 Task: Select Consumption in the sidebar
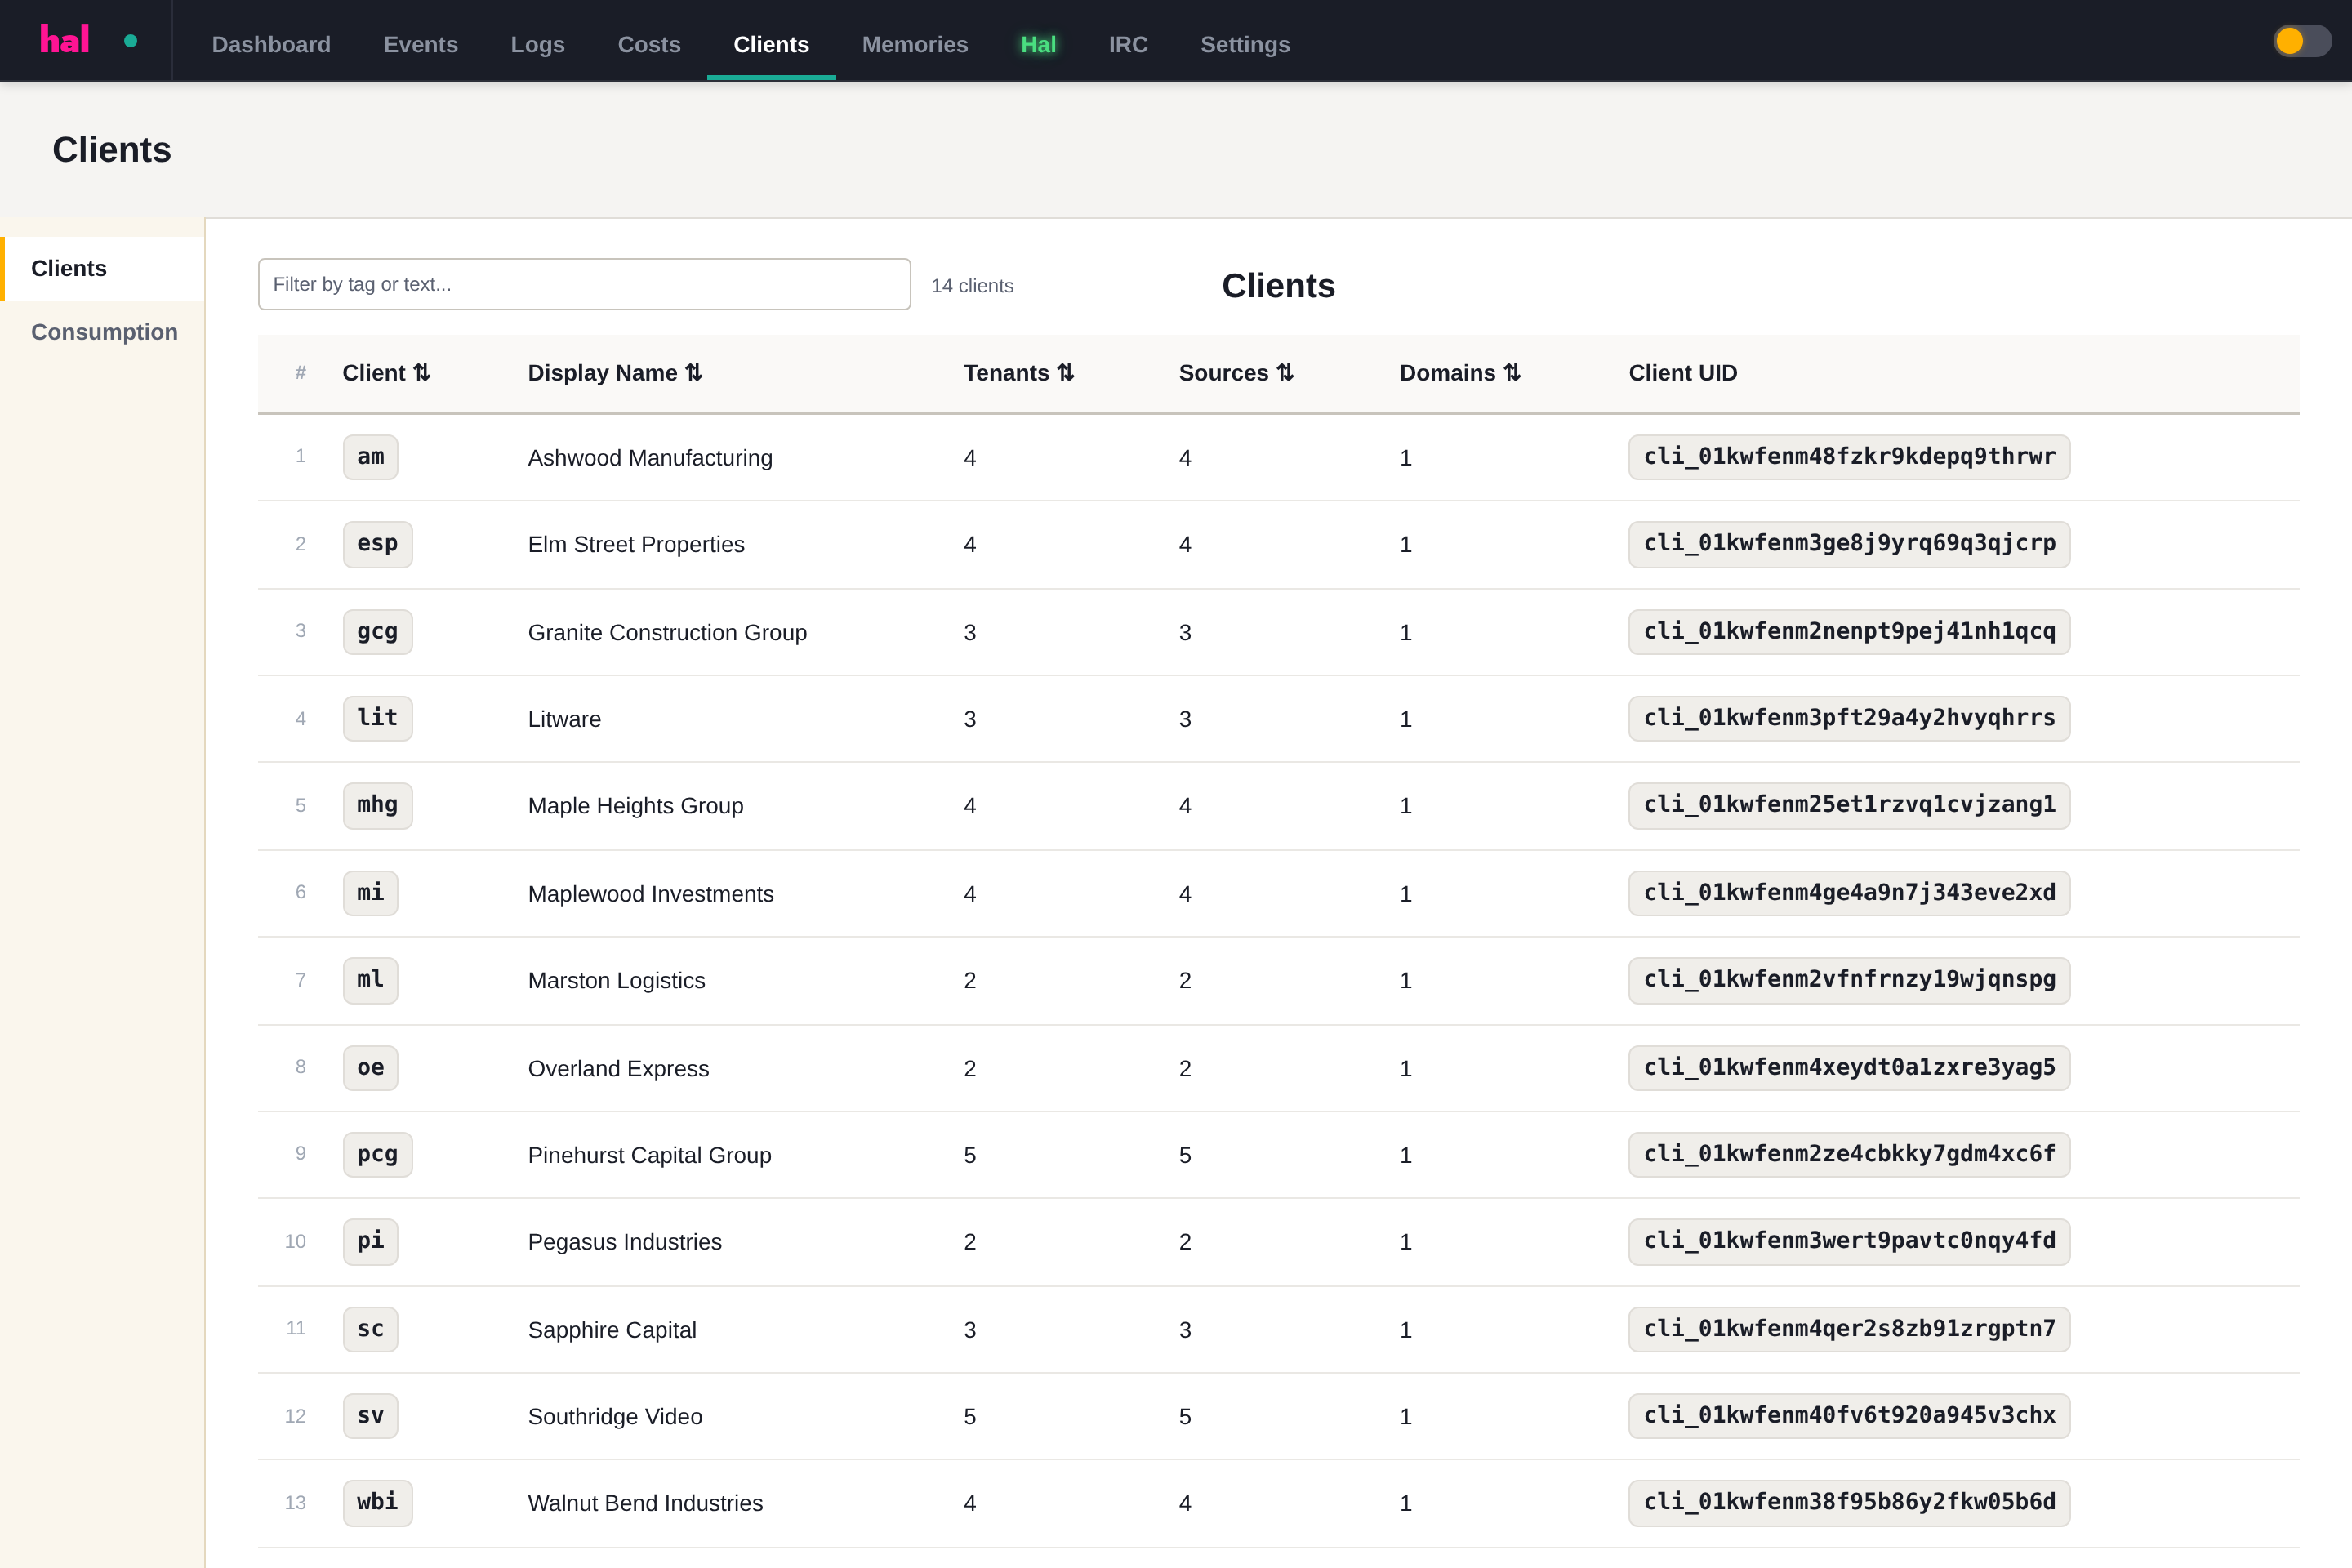[104, 332]
